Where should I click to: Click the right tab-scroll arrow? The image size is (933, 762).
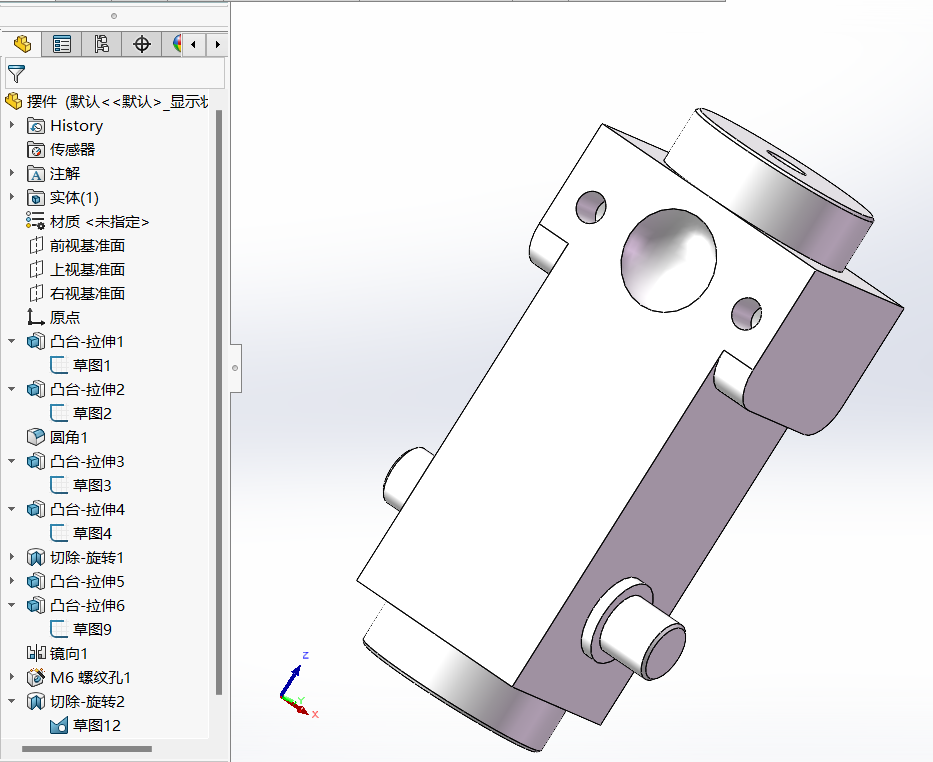tap(218, 44)
